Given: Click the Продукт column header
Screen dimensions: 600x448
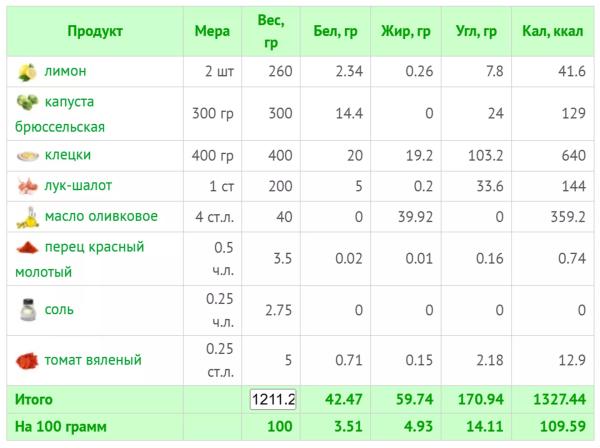Looking at the screenshot, I should (x=95, y=31).
